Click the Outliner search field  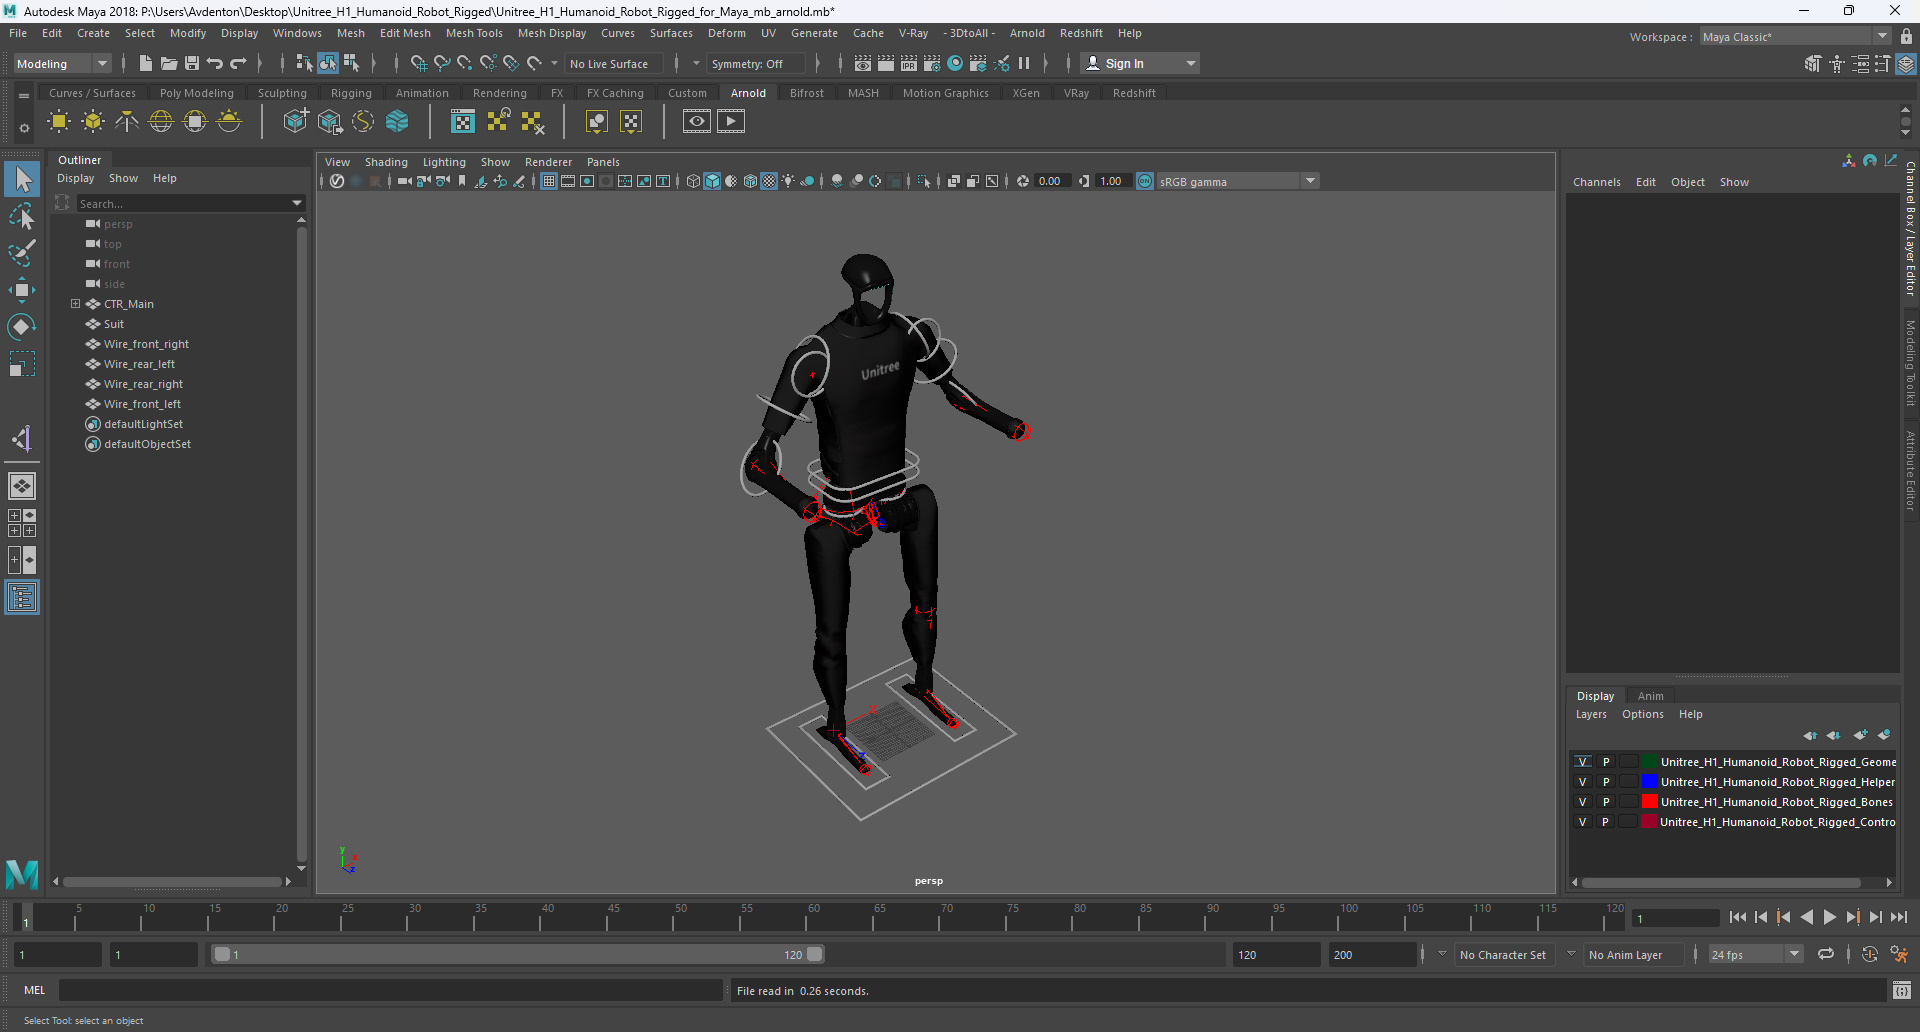[x=183, y=203]
